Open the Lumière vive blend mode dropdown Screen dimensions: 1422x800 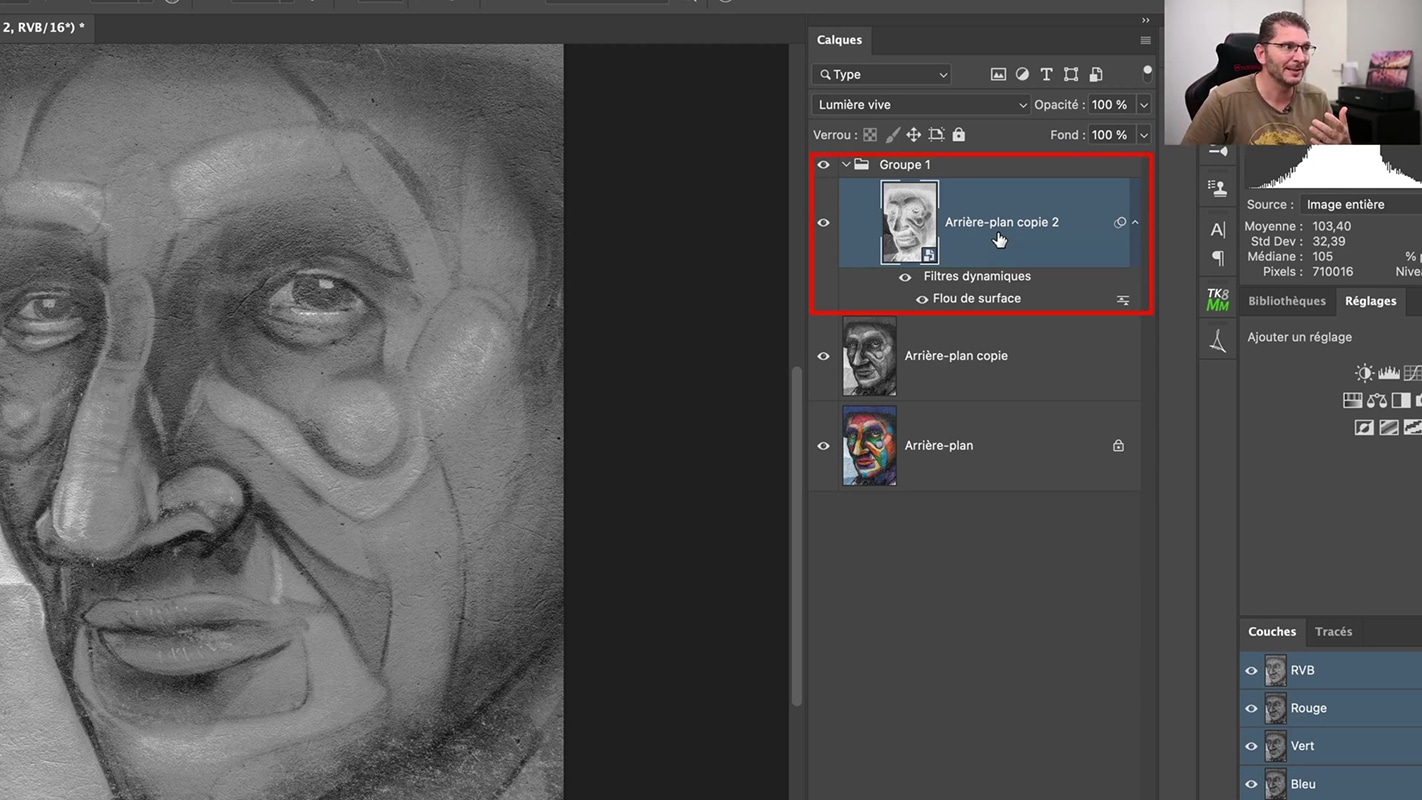[920, 104]
